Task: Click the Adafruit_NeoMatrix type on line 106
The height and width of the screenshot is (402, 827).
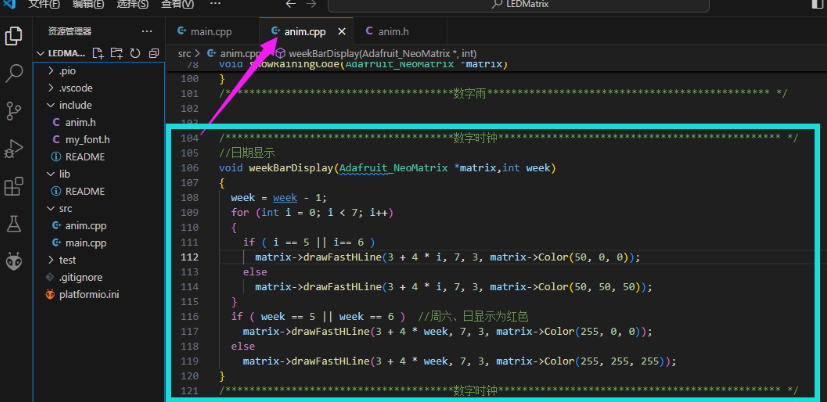Action: point(393,168)
